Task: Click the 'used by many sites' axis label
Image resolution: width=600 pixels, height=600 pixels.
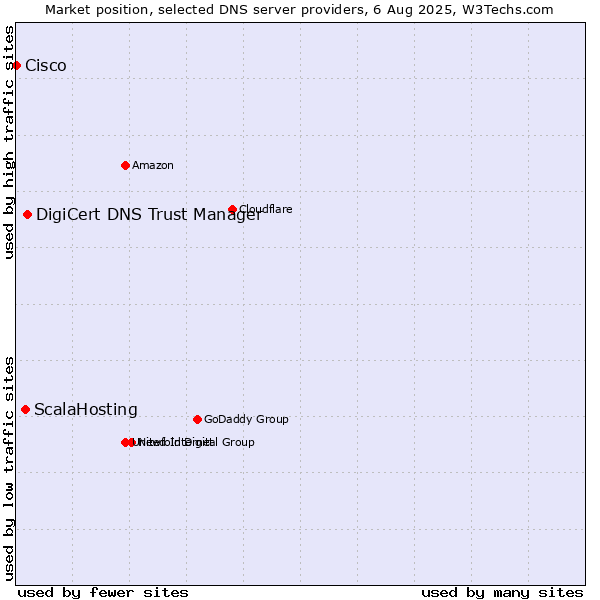Action: pos(502,593)
